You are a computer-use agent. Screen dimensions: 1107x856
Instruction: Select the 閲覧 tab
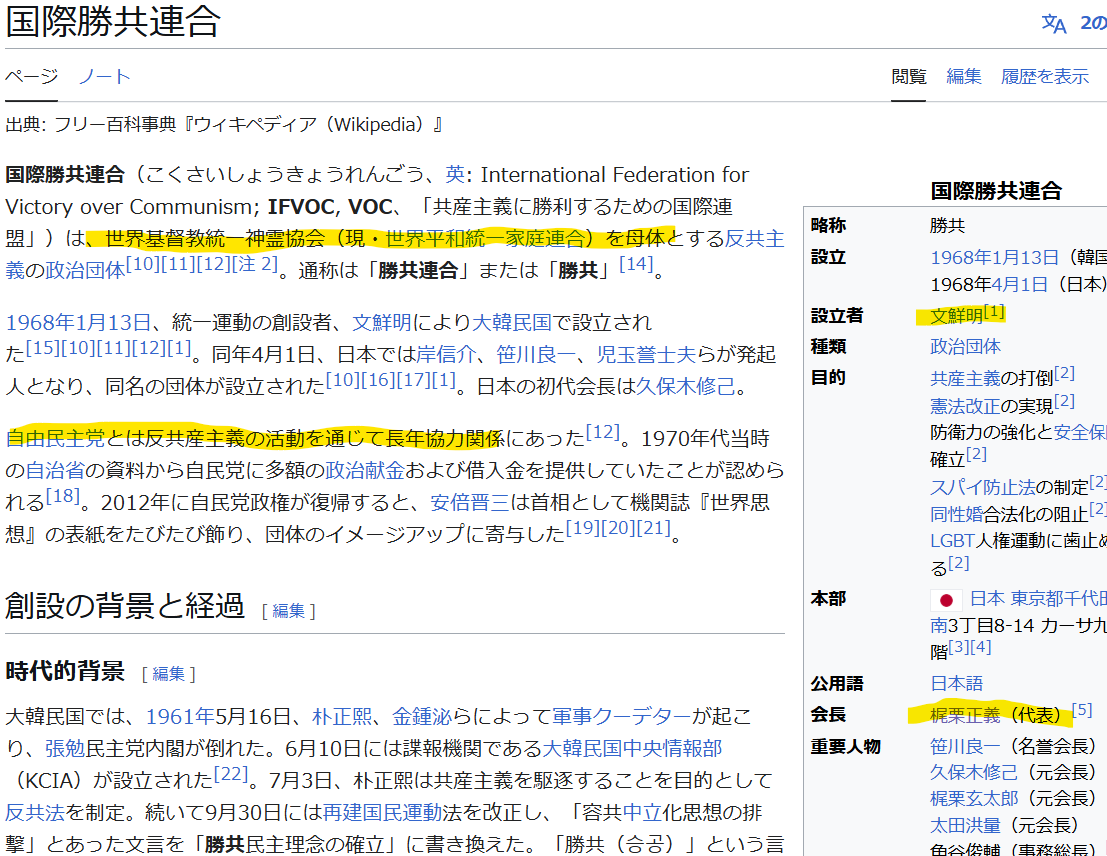coord(909,76)
